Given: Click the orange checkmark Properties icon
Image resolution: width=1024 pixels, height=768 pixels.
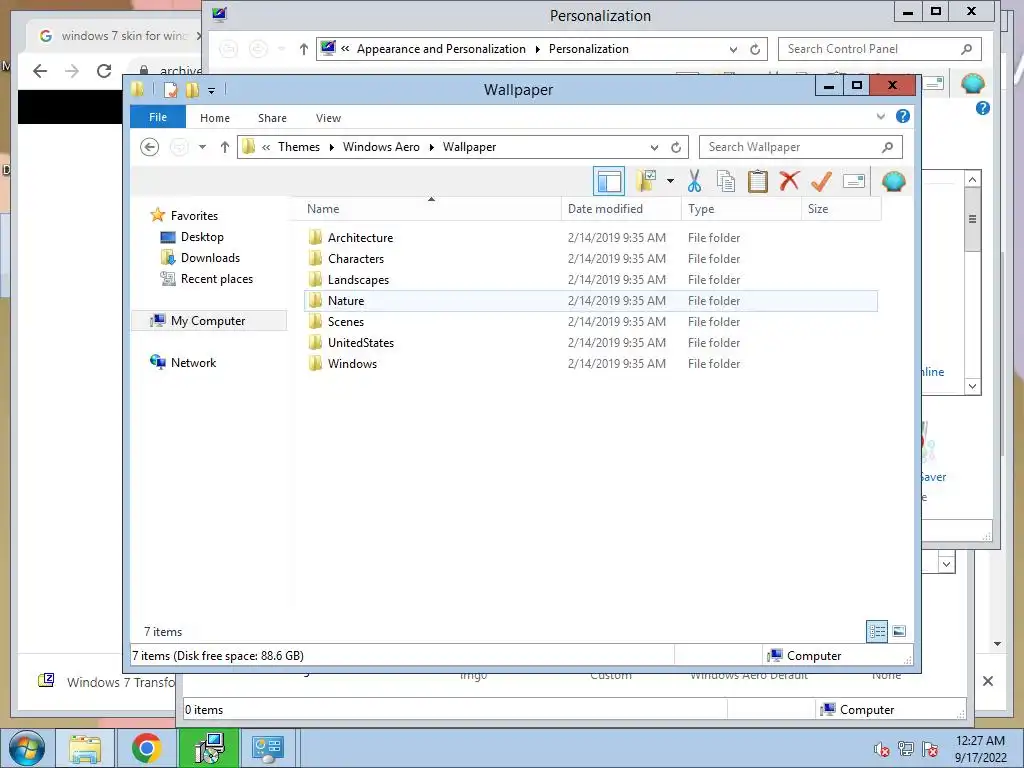Looking at the screenshot, I should (x=821, y=181).
